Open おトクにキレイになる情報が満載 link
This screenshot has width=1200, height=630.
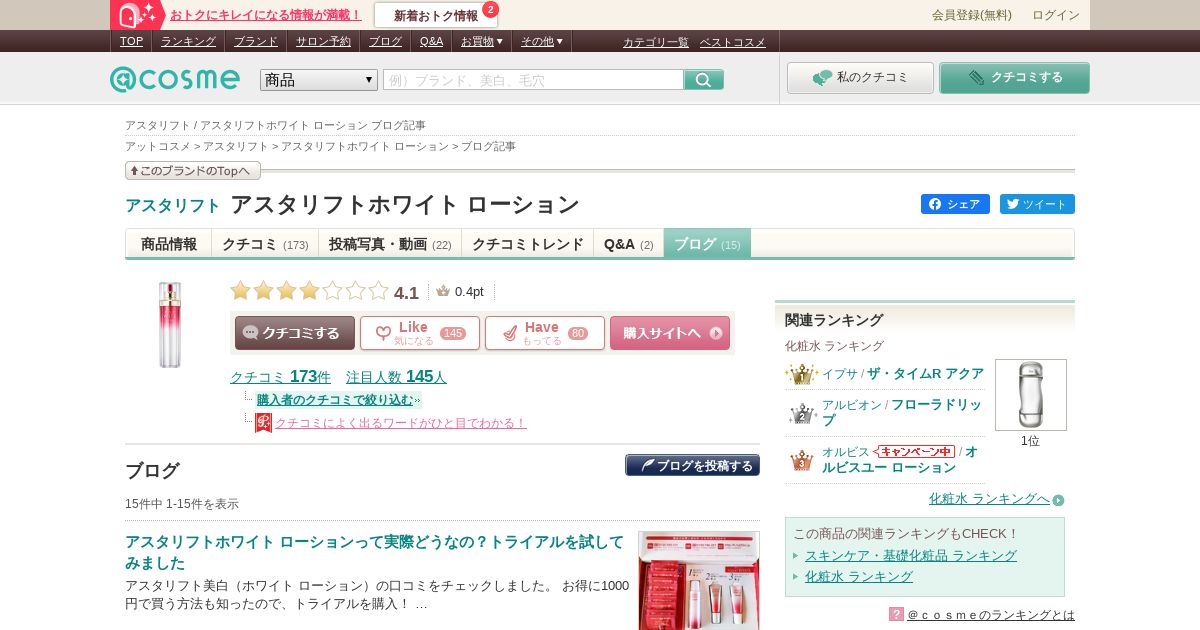(x=266, y=15)
